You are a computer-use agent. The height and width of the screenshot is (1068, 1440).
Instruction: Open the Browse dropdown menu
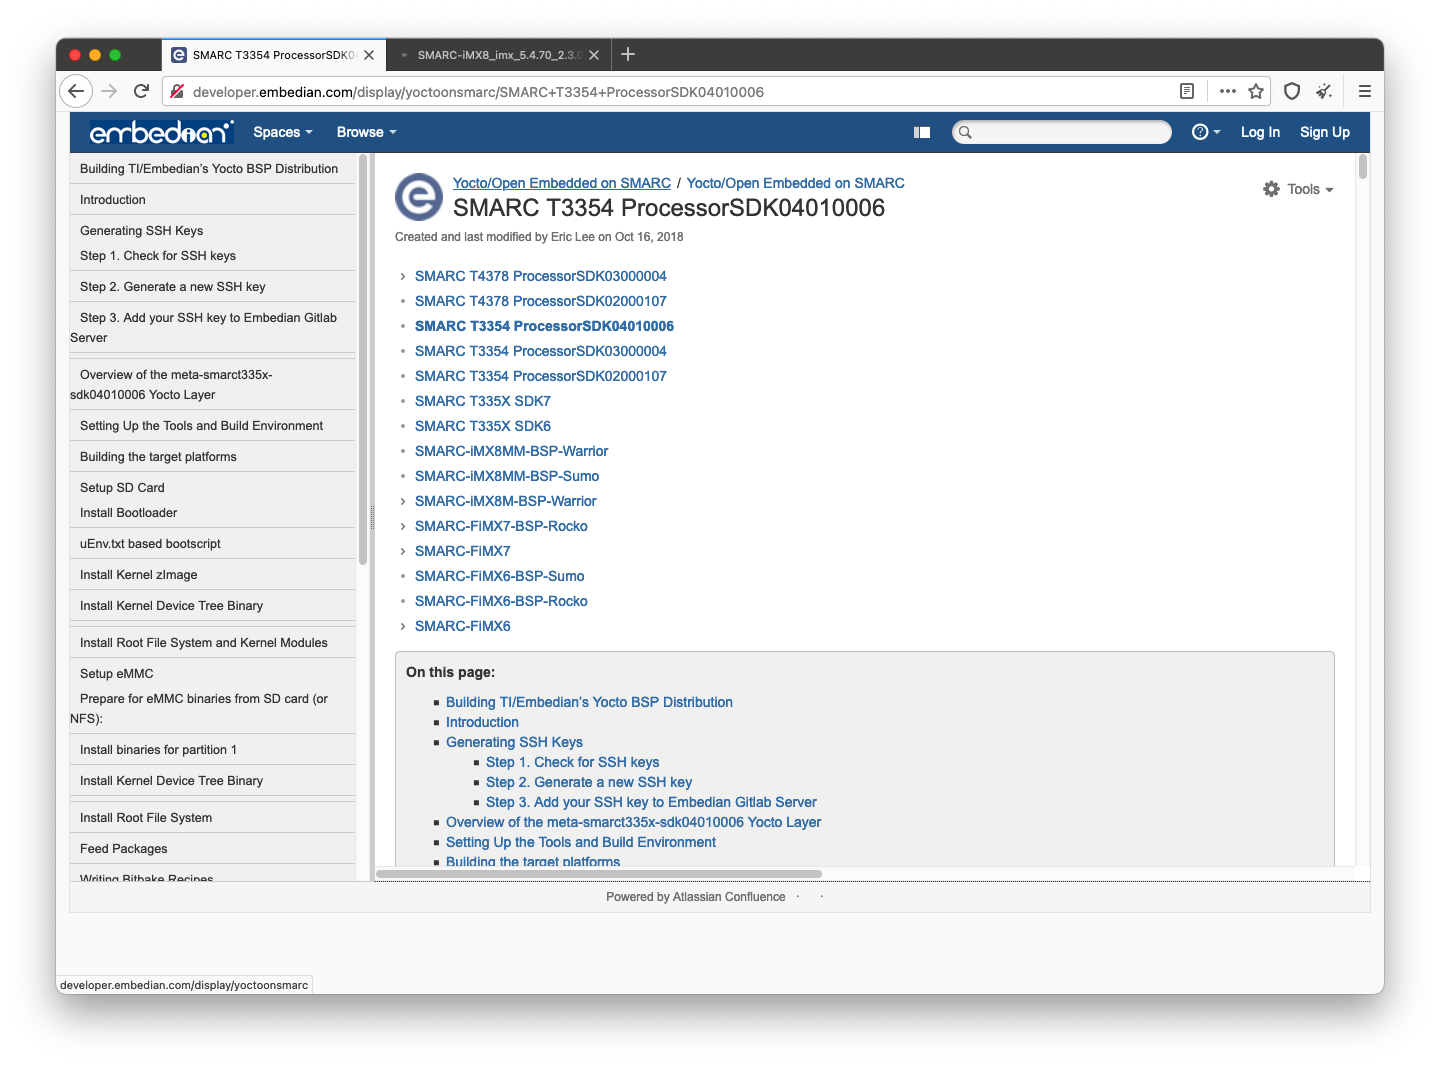click(367, 132)
